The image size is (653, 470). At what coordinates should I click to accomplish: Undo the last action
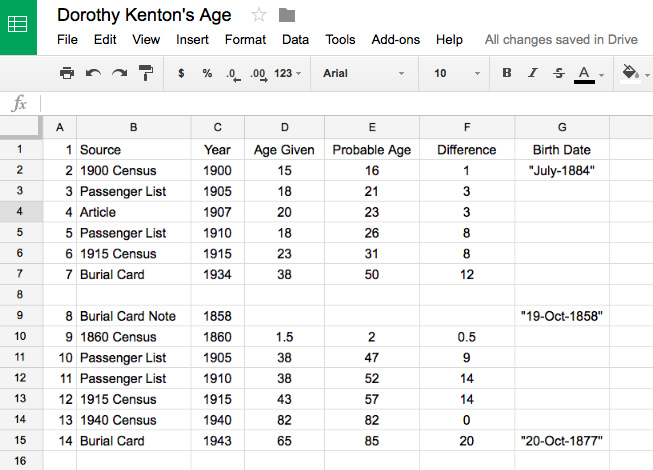(x=93, y=73)
